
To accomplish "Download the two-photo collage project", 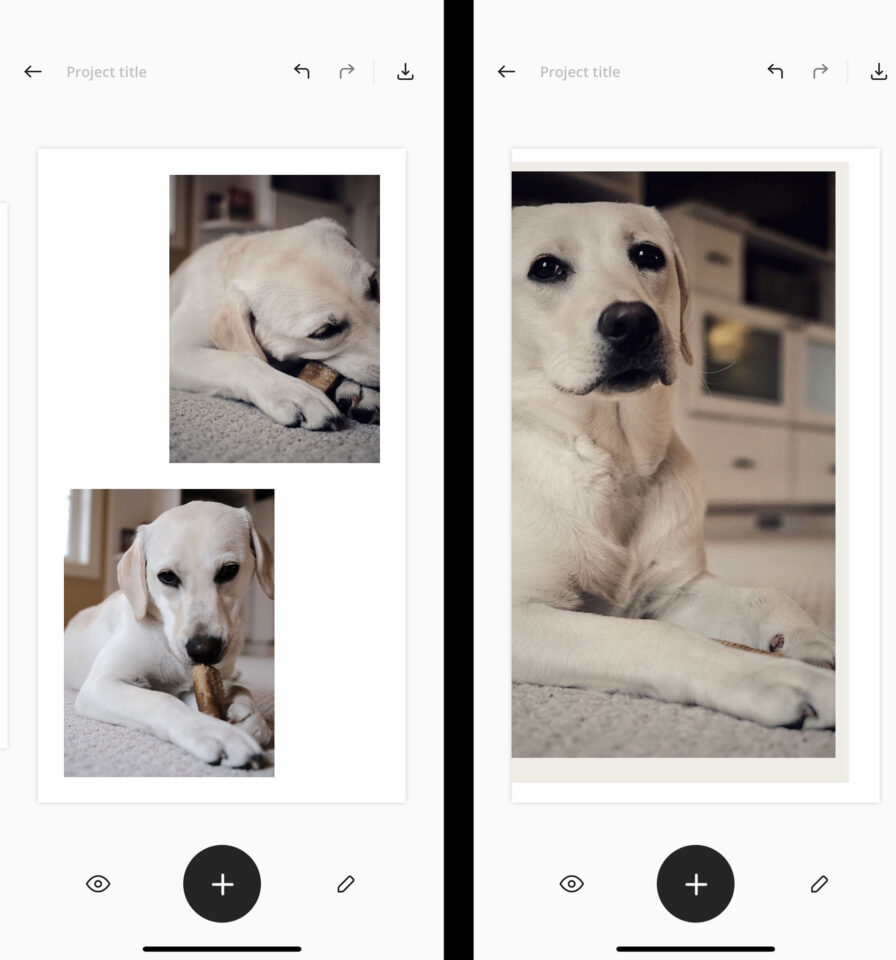I will pyautogui.click(x=405, y=72).
